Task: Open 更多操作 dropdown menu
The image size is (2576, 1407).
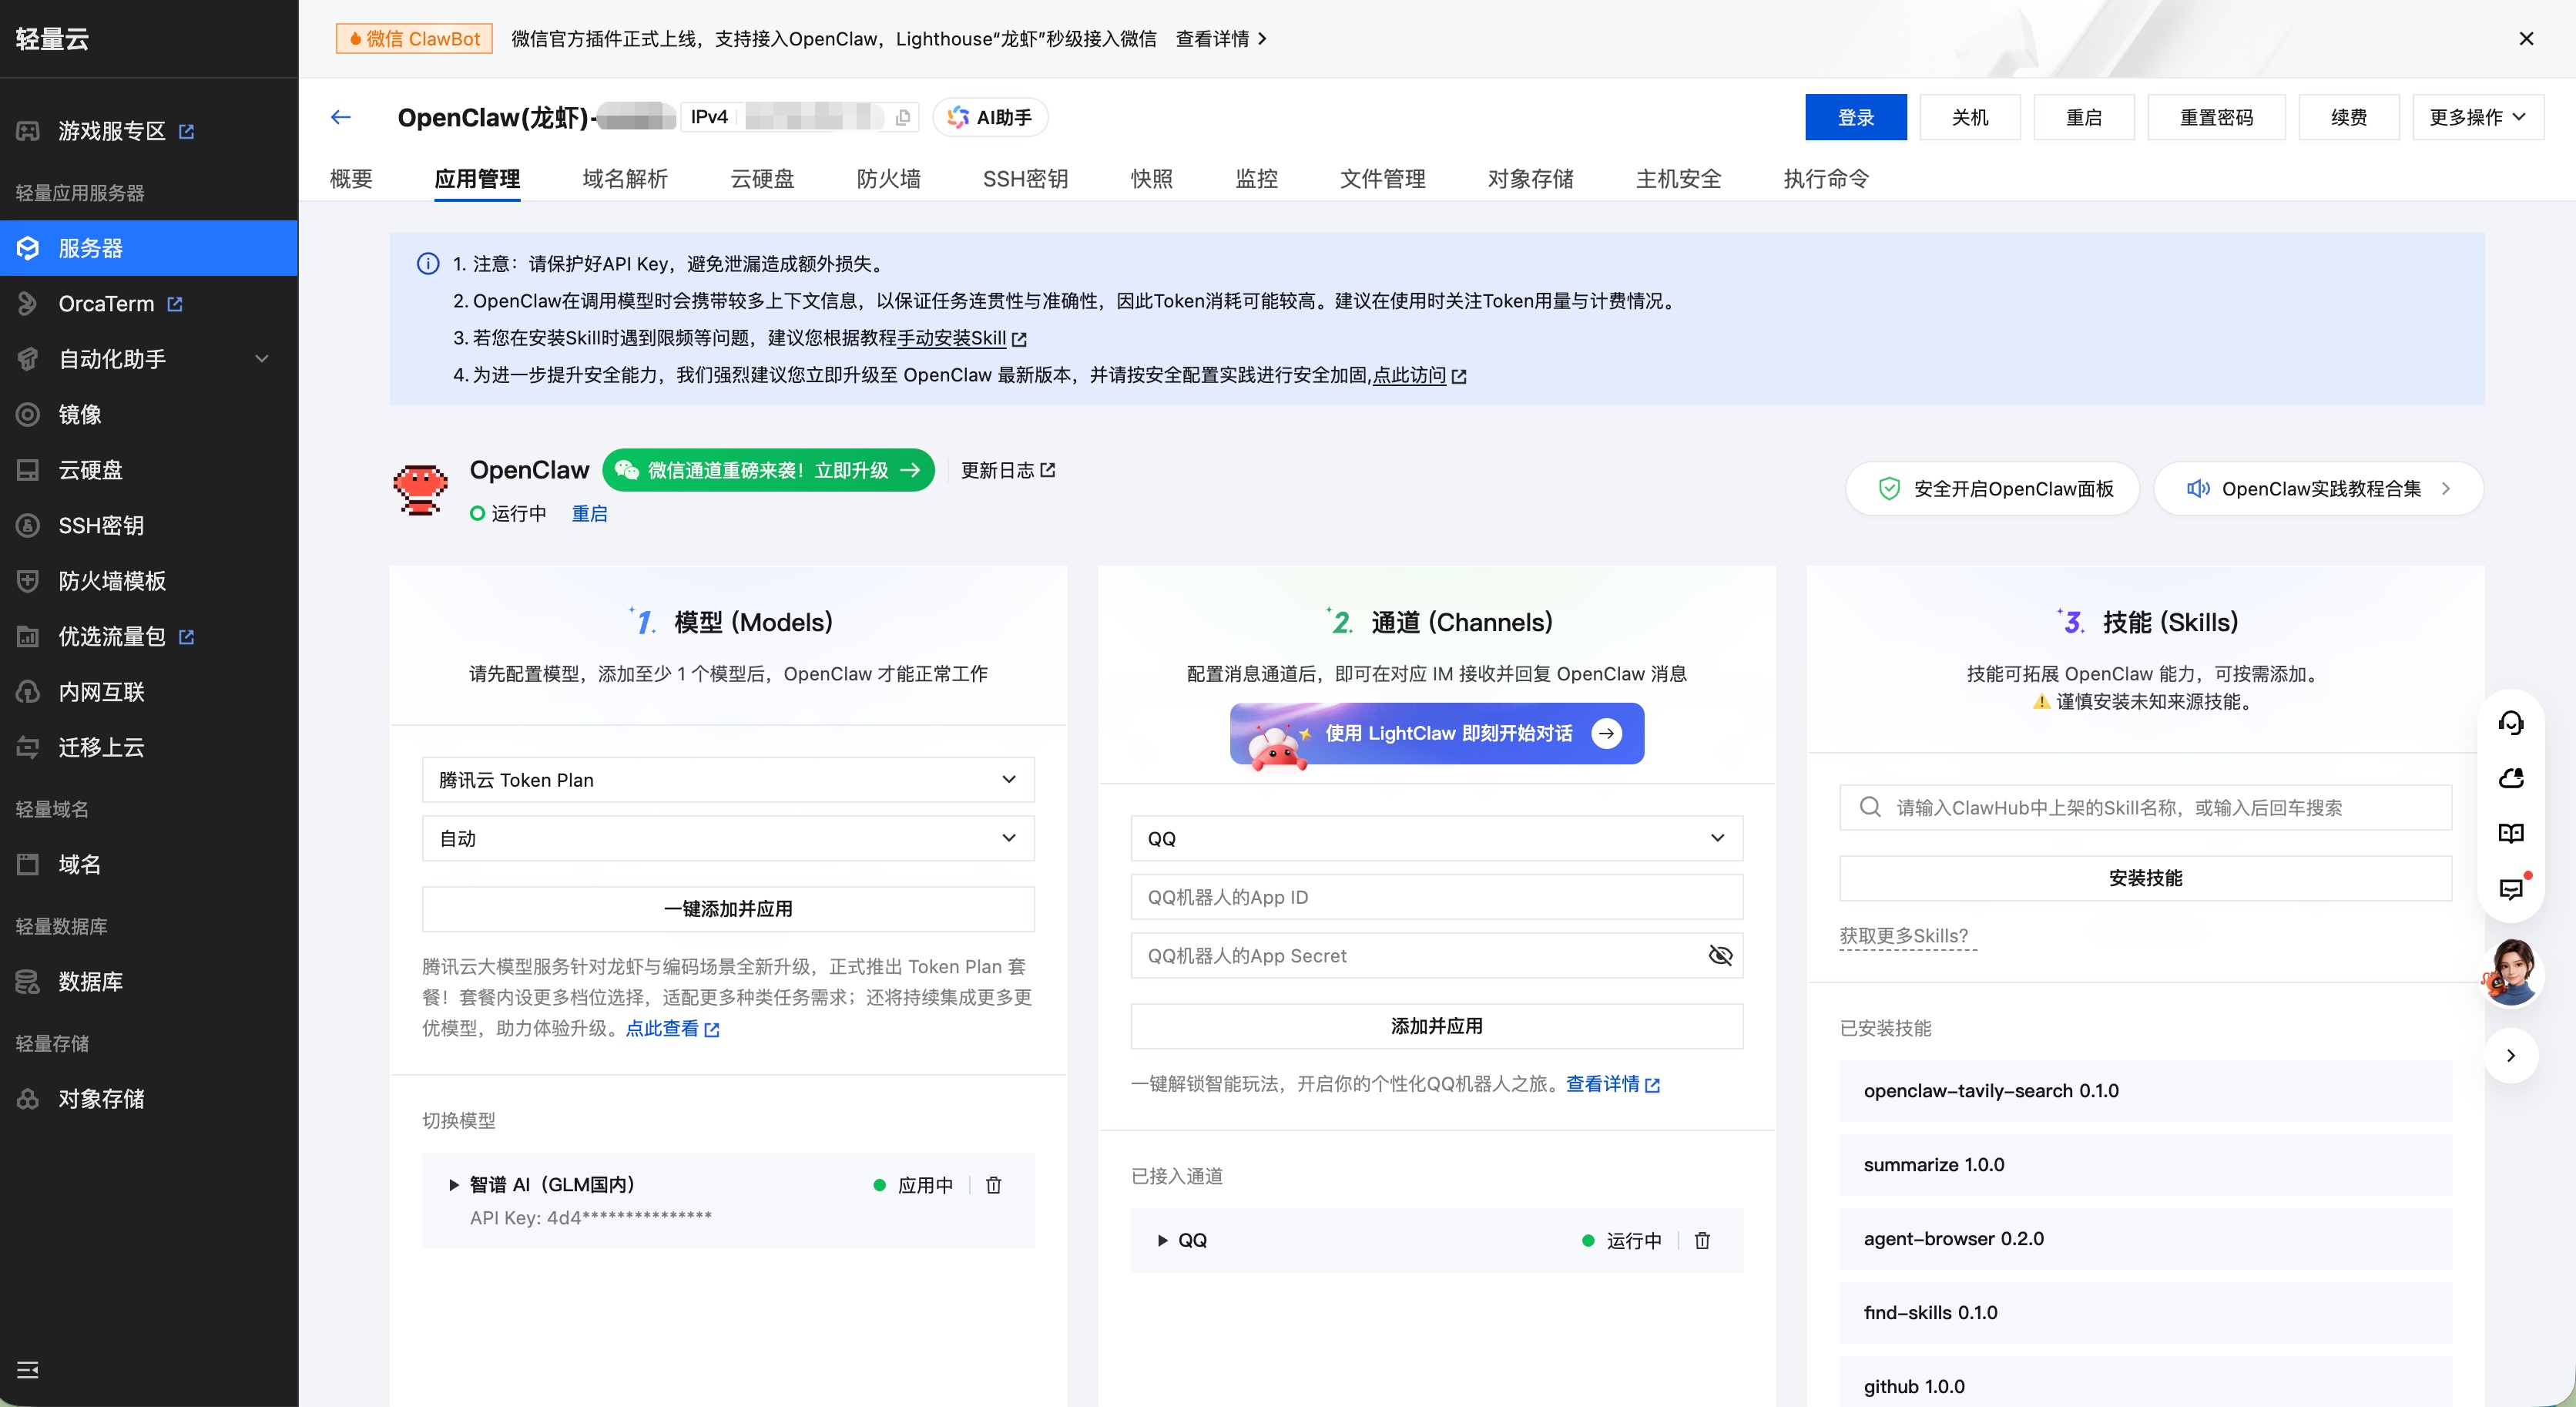Action: pos(2478,117)
